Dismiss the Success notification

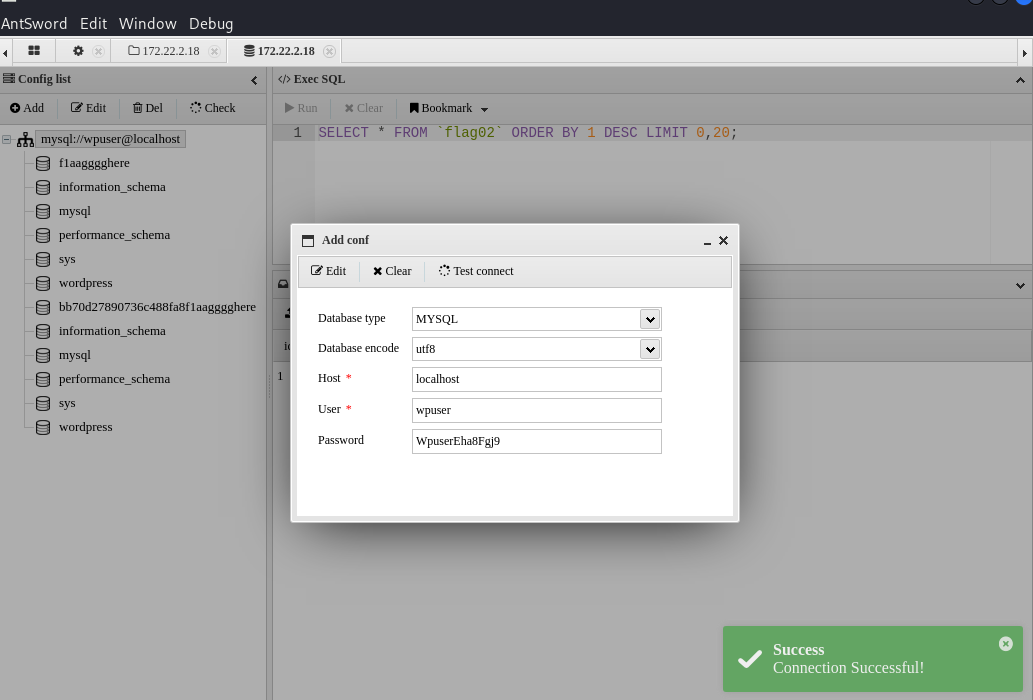point(1005,644)
